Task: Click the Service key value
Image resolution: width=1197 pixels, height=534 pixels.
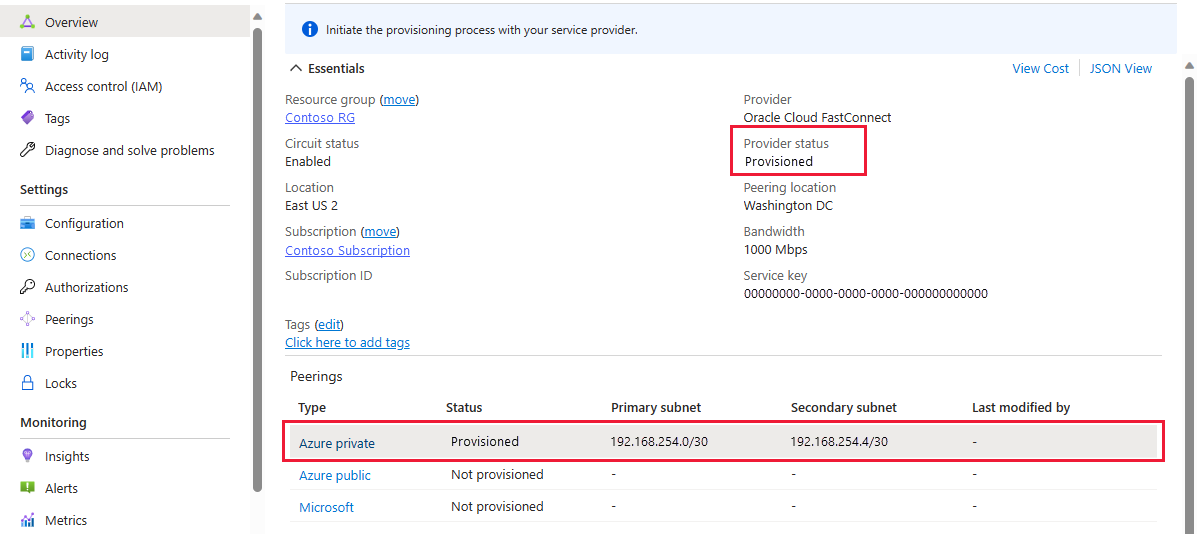Action: click(x=866, y=294)
